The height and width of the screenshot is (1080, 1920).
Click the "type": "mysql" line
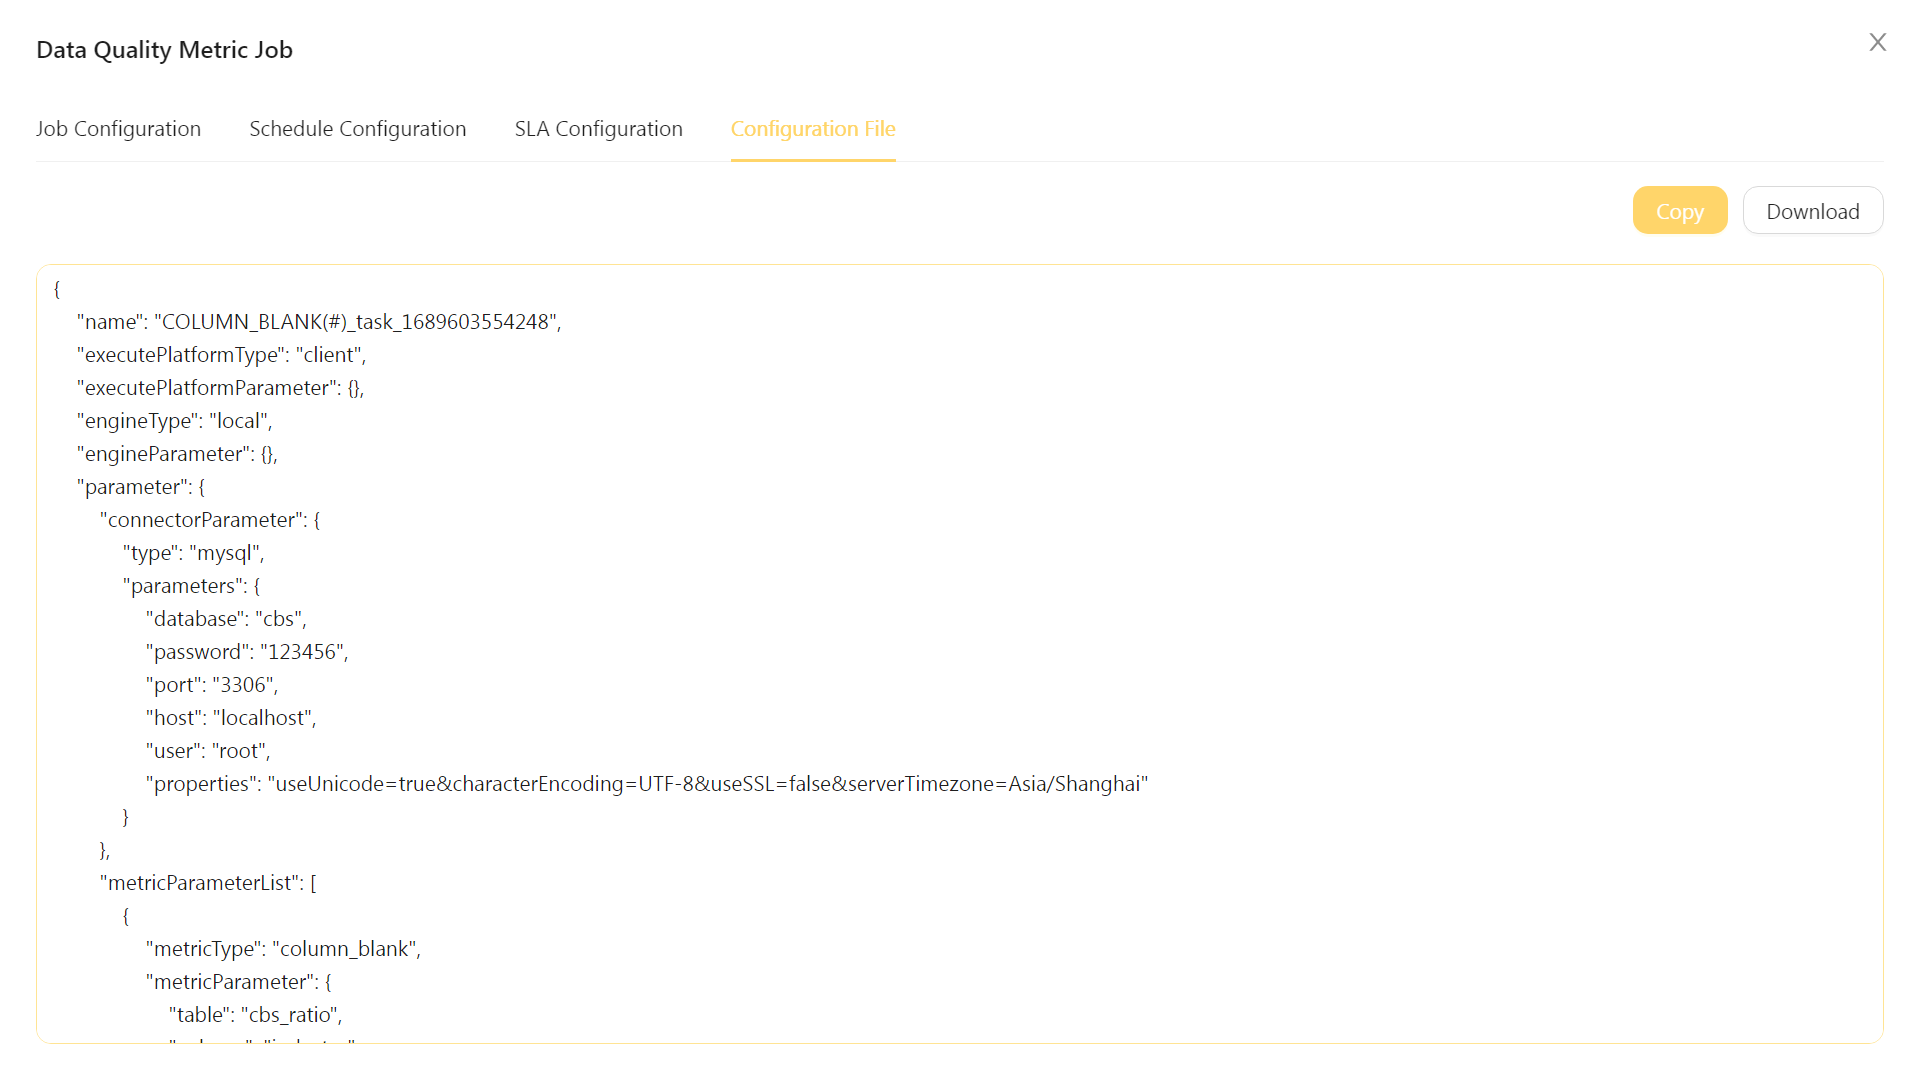coord(193,553)
